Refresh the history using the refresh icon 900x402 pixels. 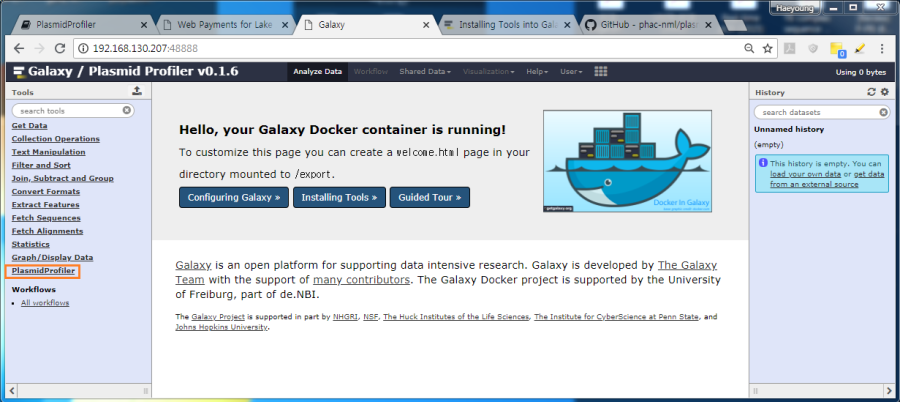871,92
